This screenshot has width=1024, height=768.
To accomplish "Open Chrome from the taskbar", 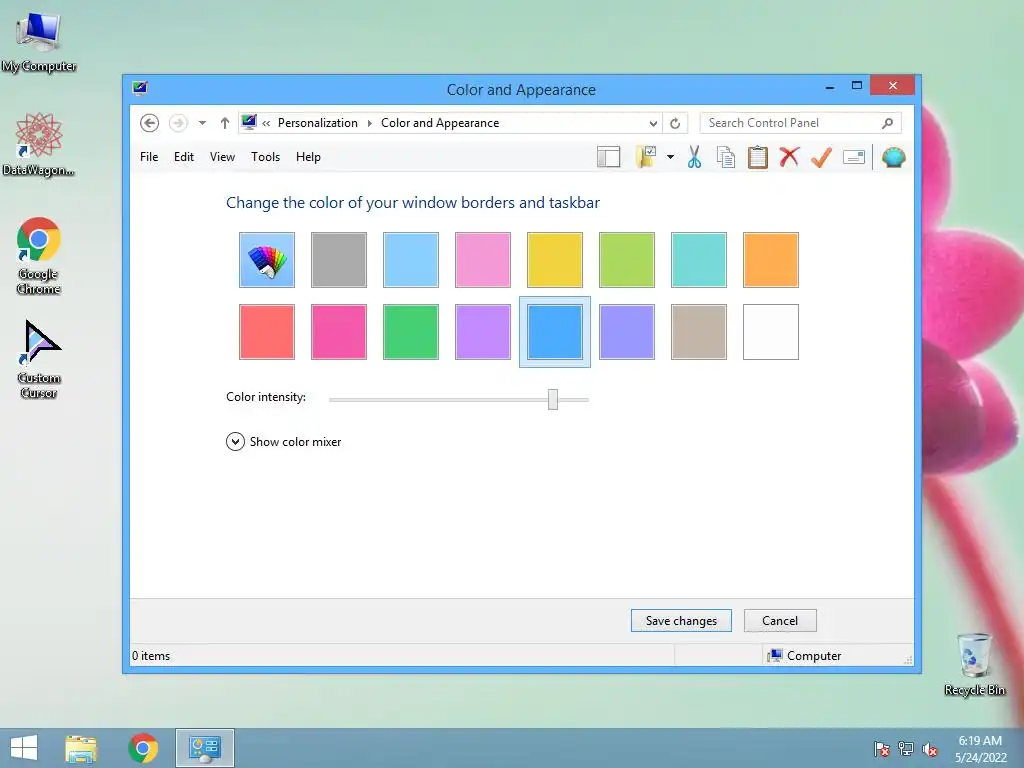I will 143,748.
